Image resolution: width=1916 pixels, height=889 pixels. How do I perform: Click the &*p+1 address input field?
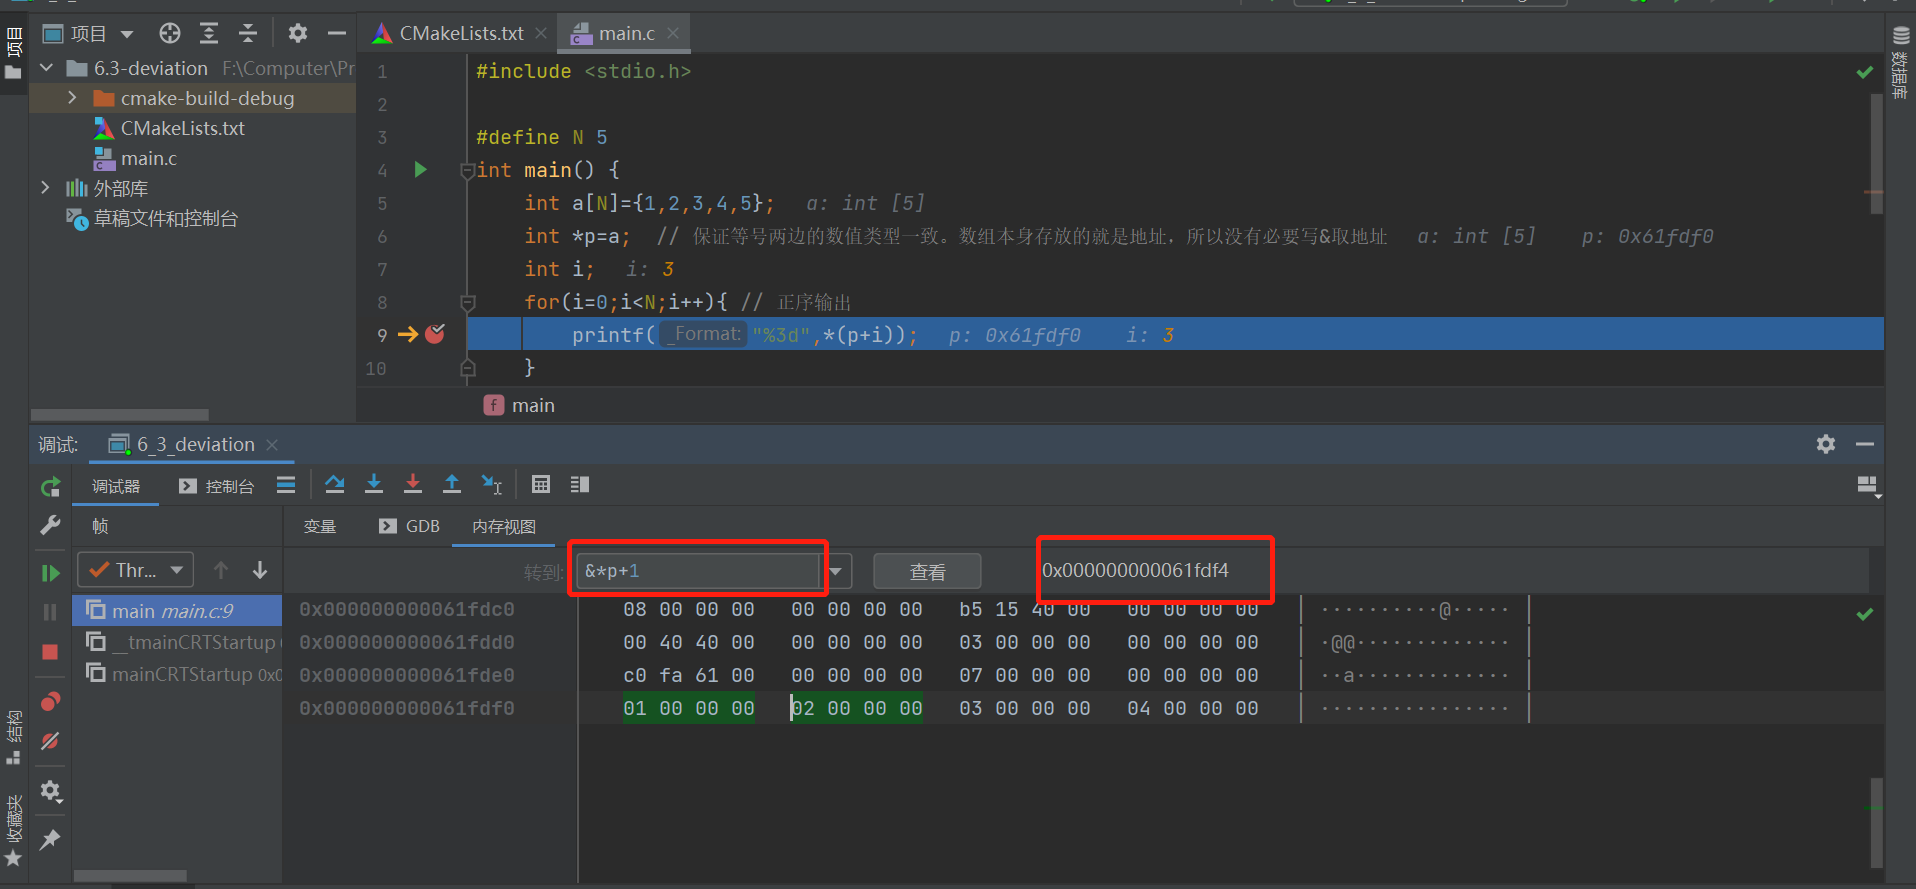[698, 571]
